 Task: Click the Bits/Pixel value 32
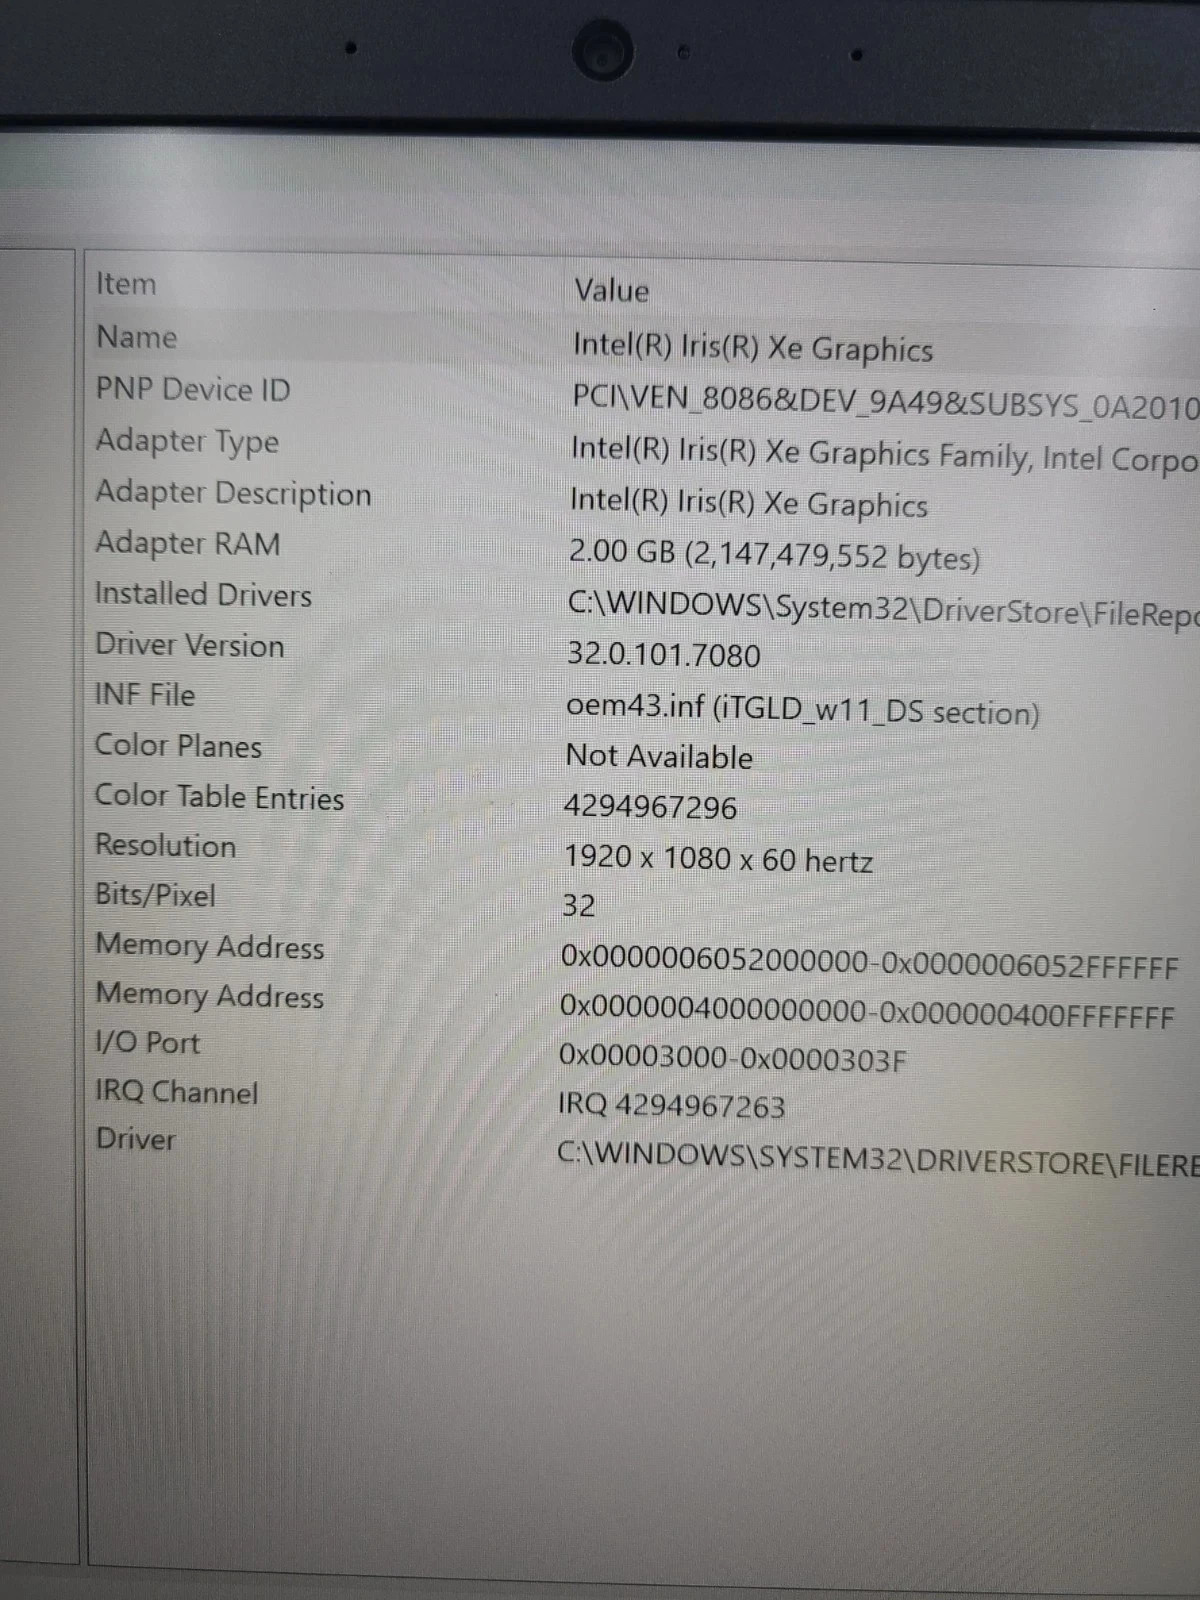(579, 906)
